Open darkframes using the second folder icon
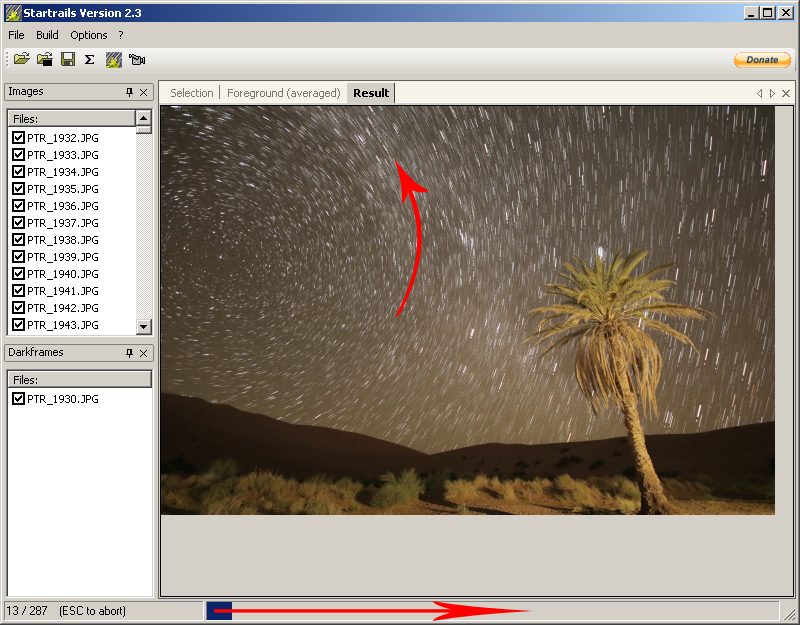 coord(44,59)
